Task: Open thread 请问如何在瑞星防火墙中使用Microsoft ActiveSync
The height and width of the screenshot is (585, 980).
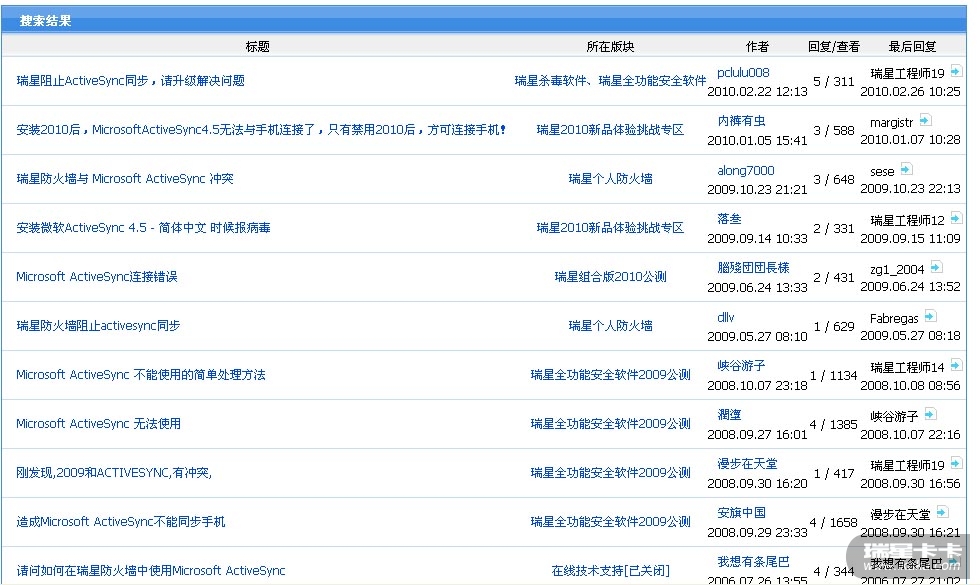Action: pos(151,571)
